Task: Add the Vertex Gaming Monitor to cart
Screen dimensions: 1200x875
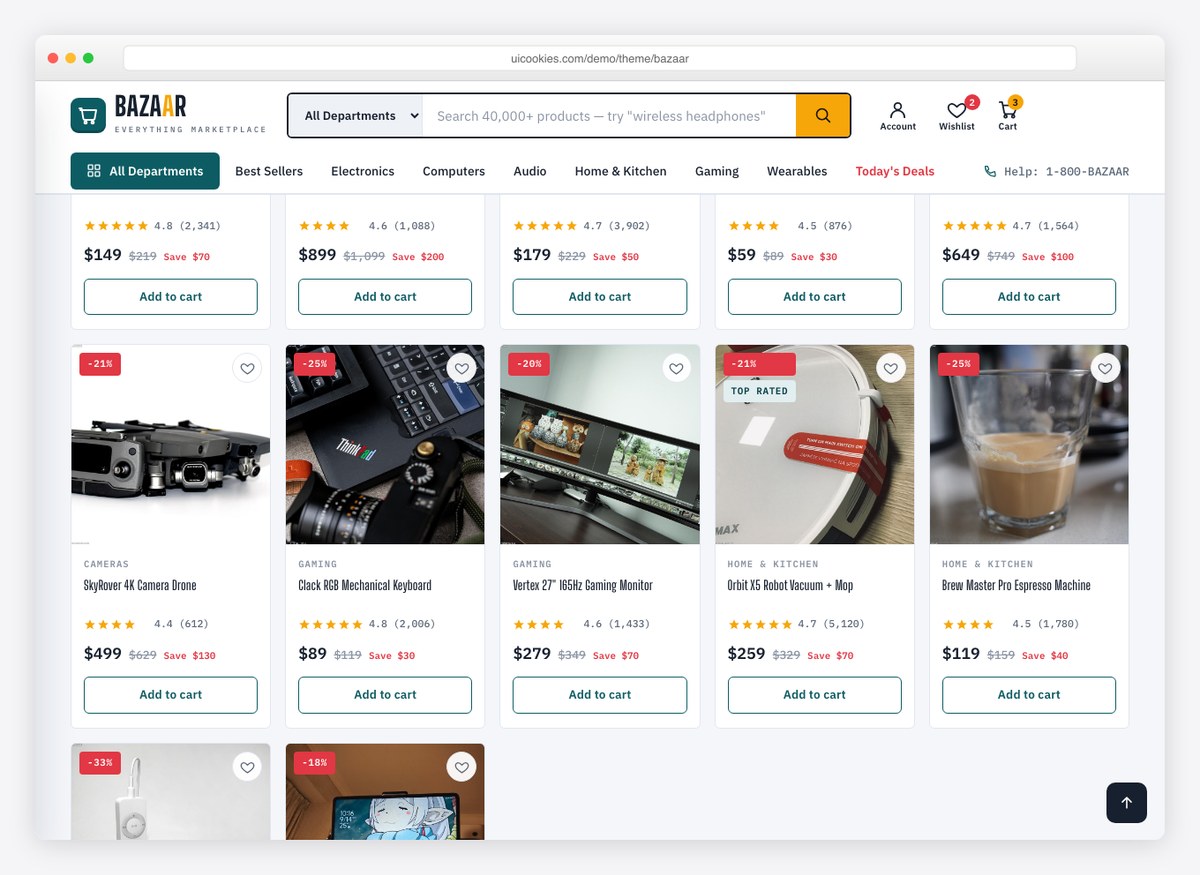Action: (600, 695)
